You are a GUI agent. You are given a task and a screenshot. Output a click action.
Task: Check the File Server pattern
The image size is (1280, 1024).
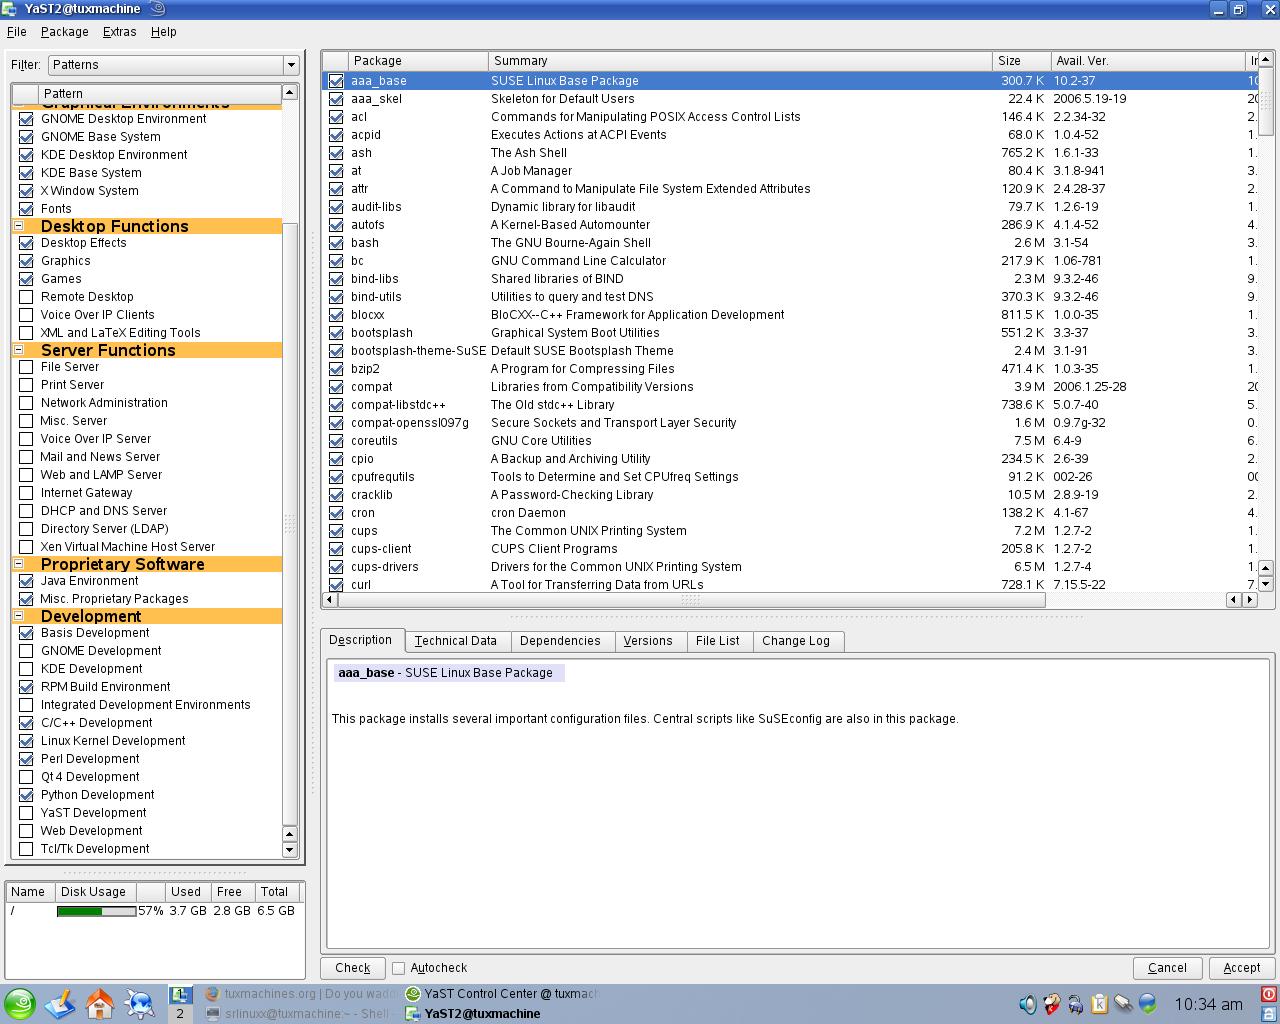click(x=26, y=367)
